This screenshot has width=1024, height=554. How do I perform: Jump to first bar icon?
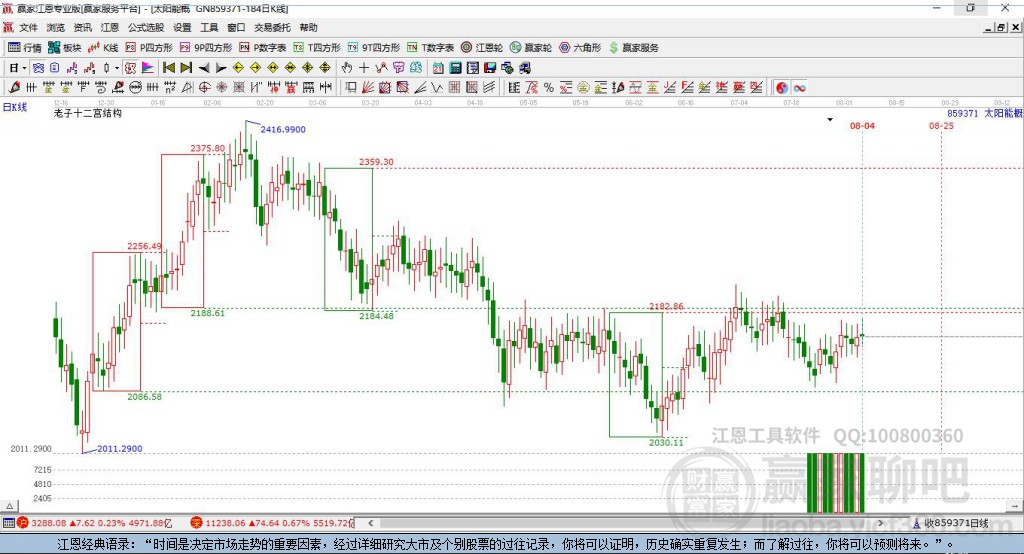(x=168, y=68)
